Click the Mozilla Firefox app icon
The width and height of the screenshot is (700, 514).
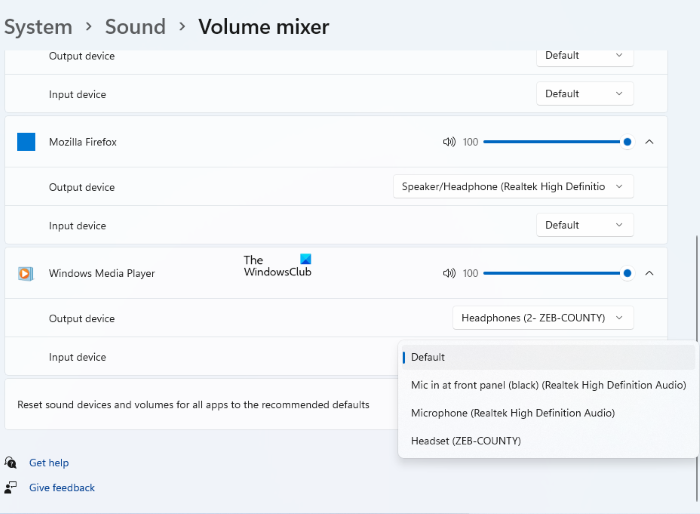(26, 142)
